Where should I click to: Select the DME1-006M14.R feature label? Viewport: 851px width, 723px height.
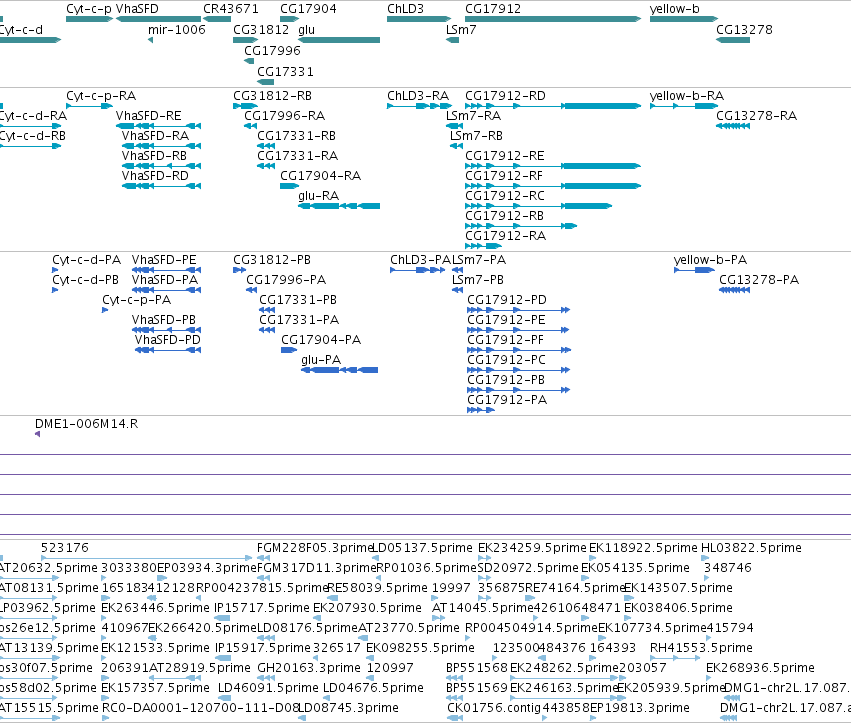coord(86,424)
